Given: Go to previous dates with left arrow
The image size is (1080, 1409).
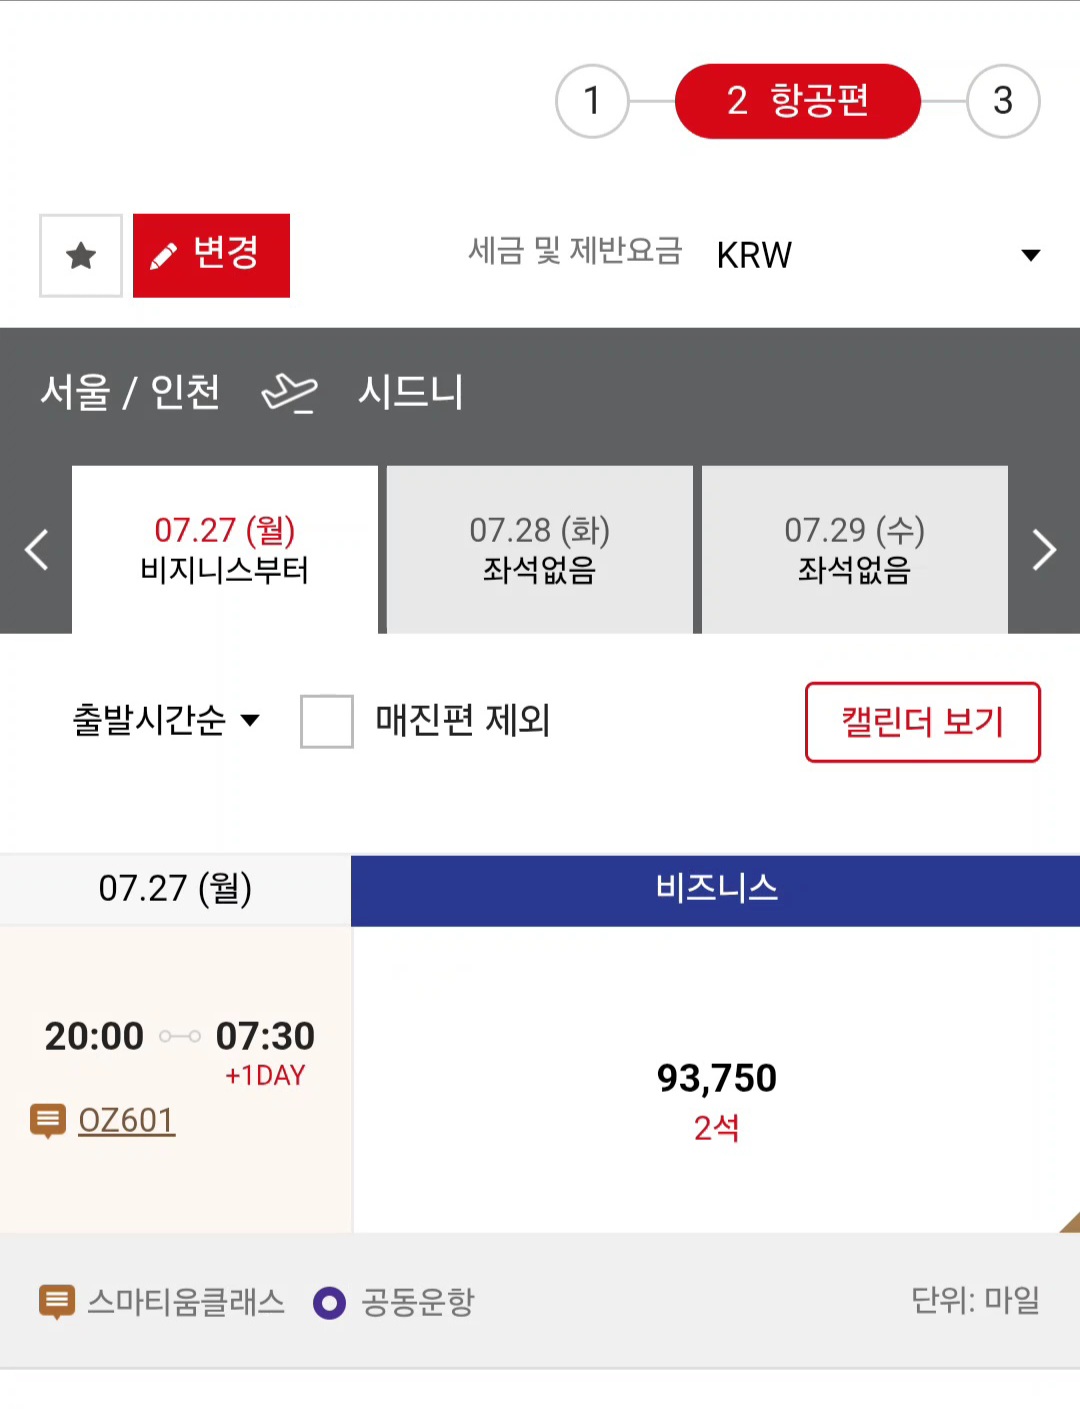Looking at the screenshot, I should tap(37, 549).
